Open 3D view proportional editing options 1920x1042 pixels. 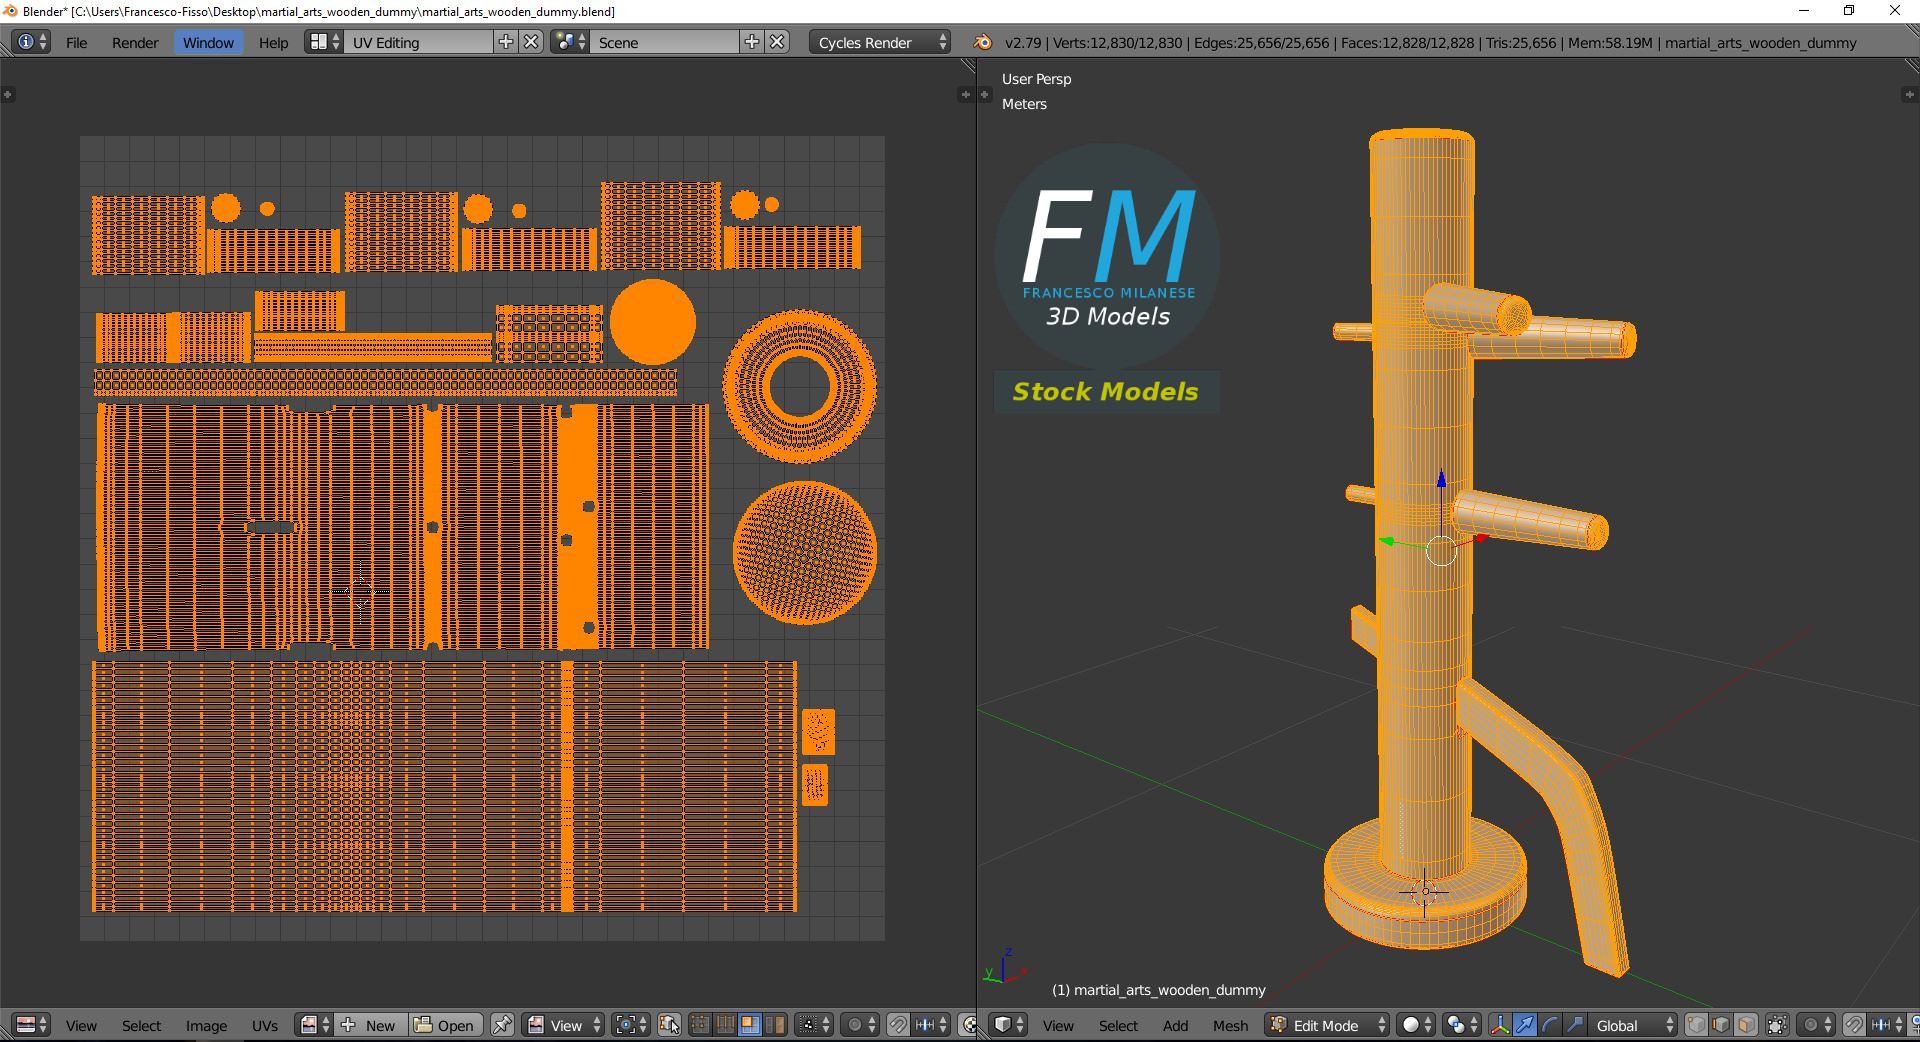(1816, 1025)
